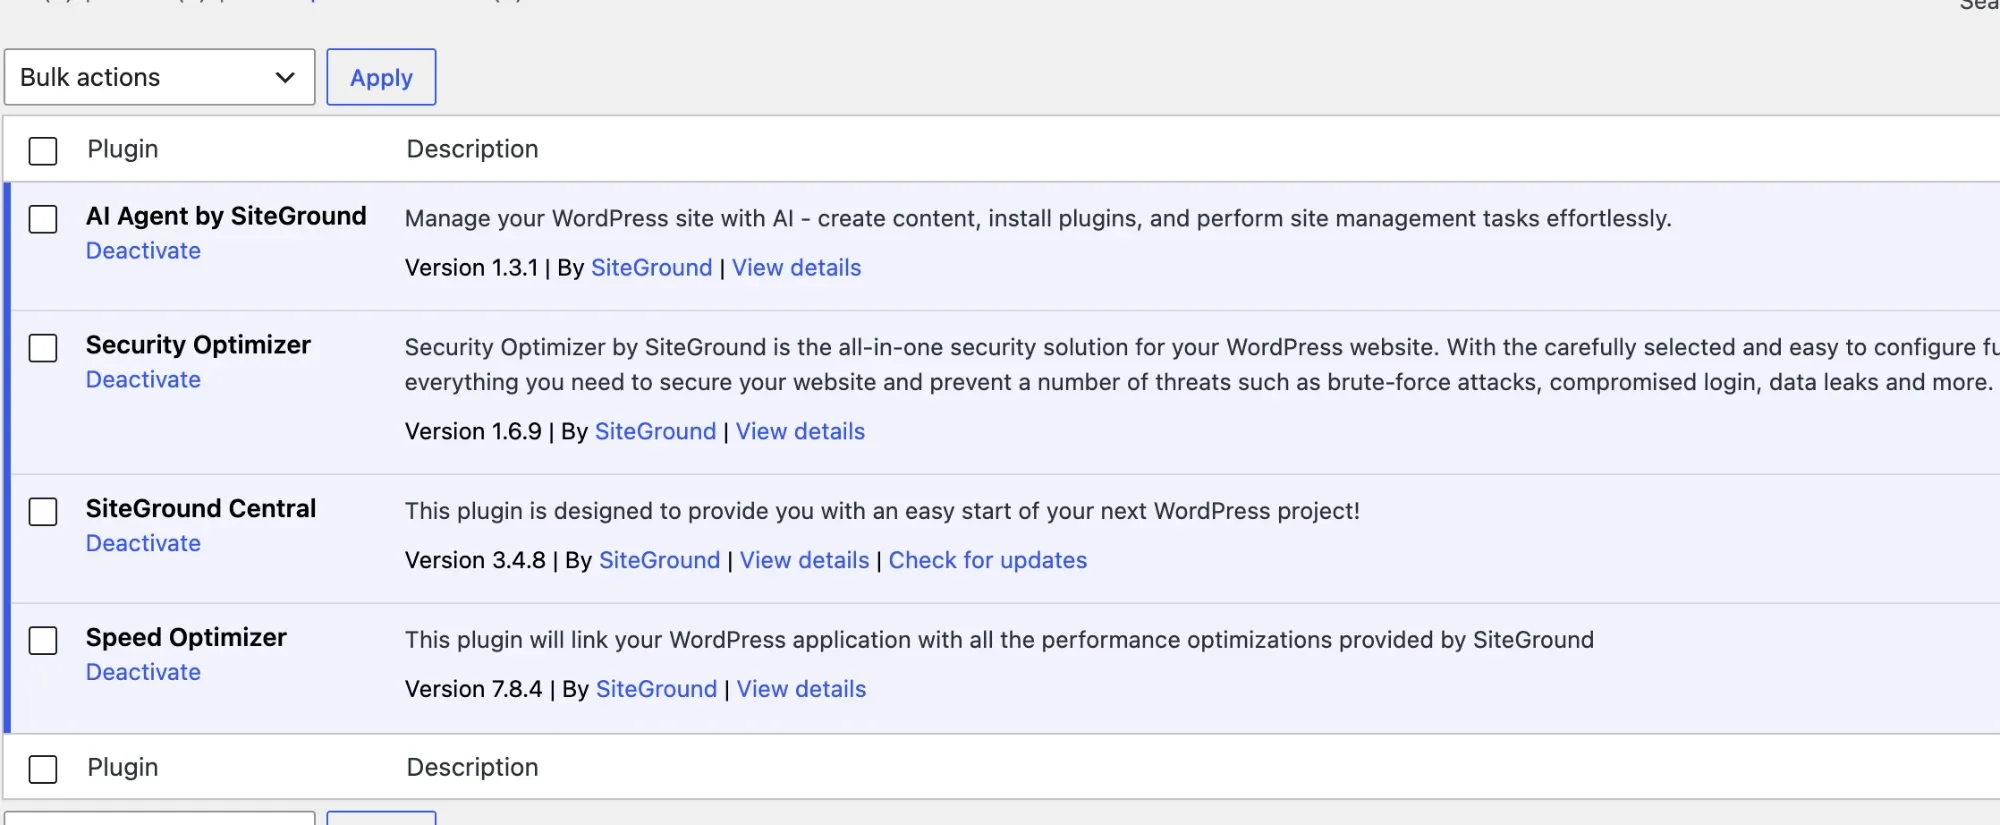View details for Security Optimizer
2000x825 pixels.
pyautogui.click(x=801, y=431)
